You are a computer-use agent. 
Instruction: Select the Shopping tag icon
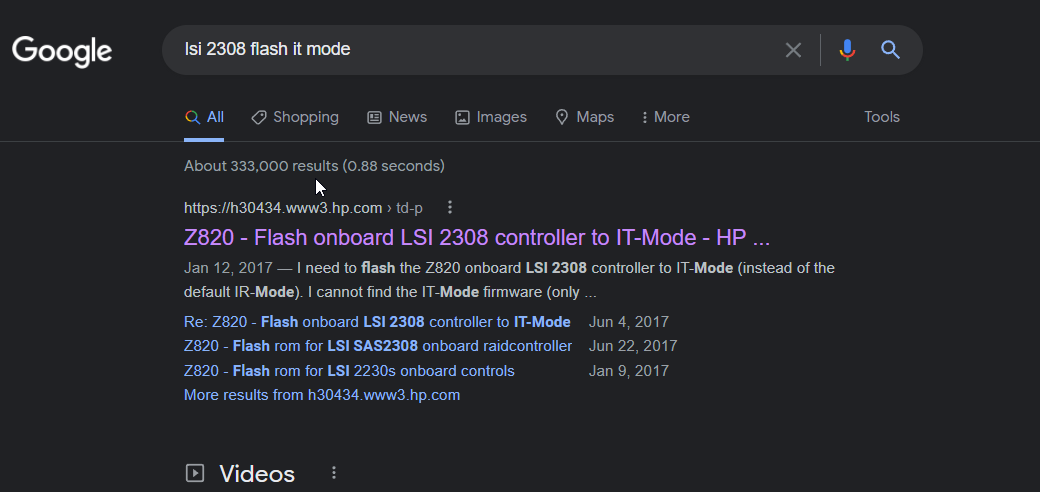pos(259,117)
